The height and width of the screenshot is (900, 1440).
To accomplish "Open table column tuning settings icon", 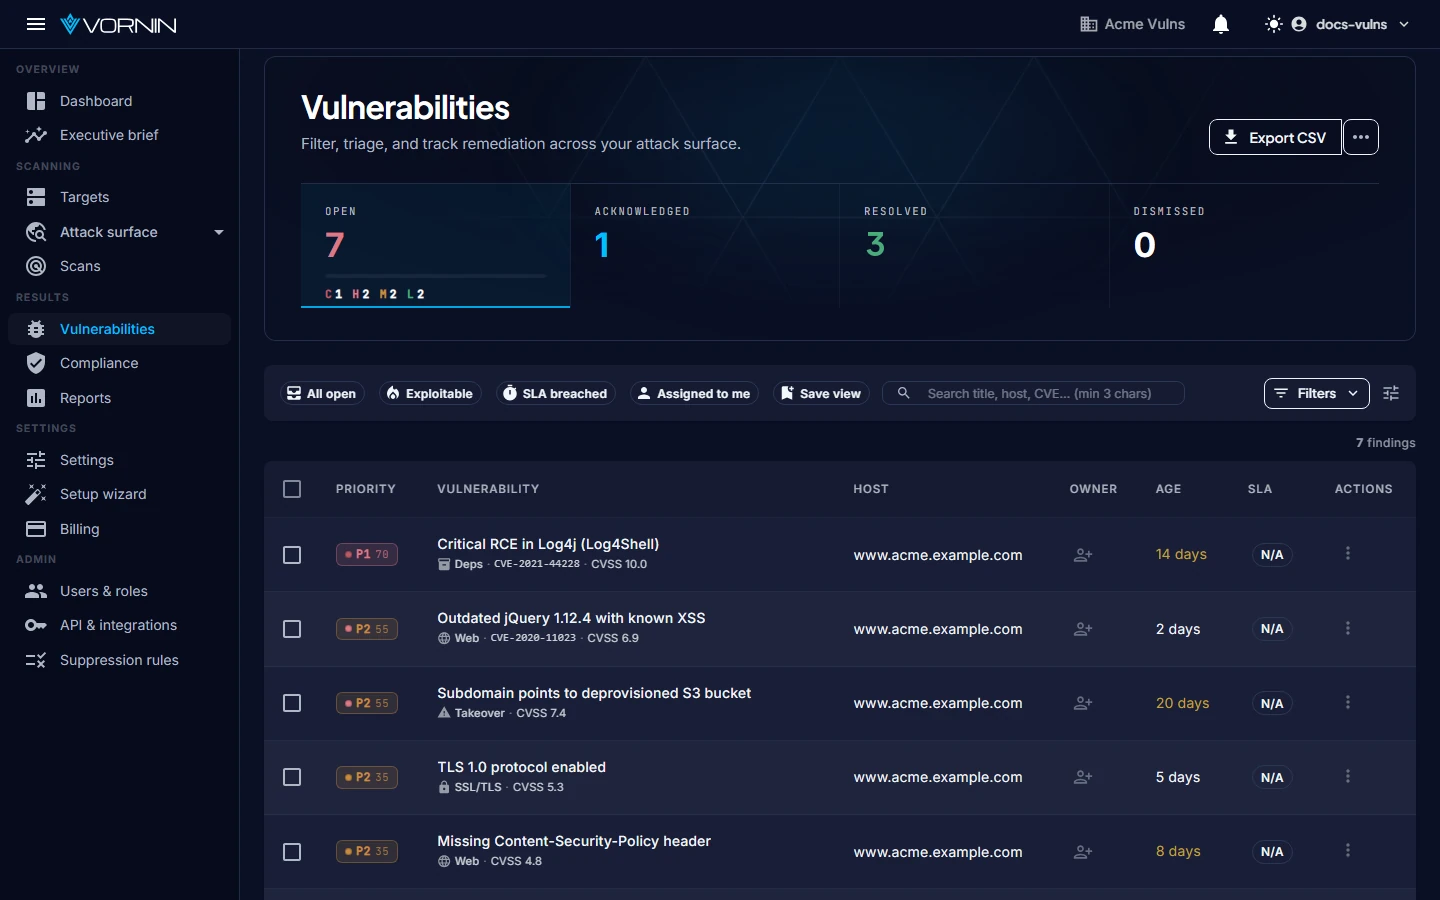I will (1391, 393).
